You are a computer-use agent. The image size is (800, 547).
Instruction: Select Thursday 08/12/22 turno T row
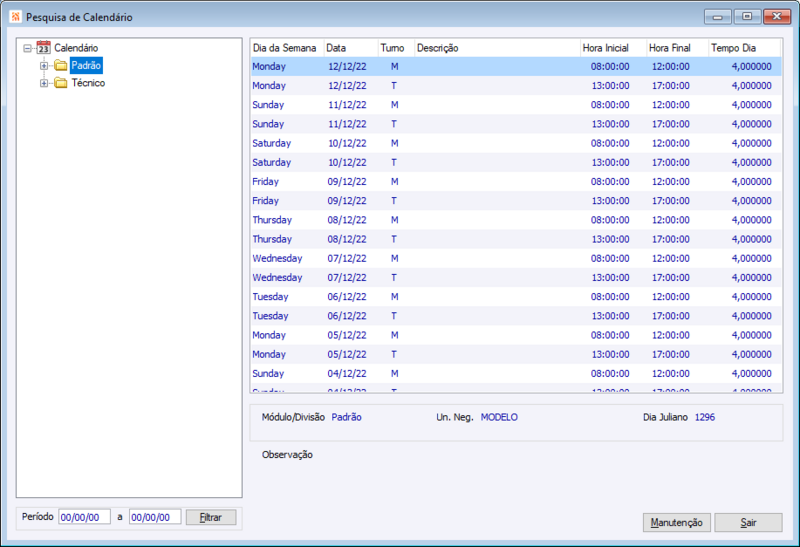(516, 239)
